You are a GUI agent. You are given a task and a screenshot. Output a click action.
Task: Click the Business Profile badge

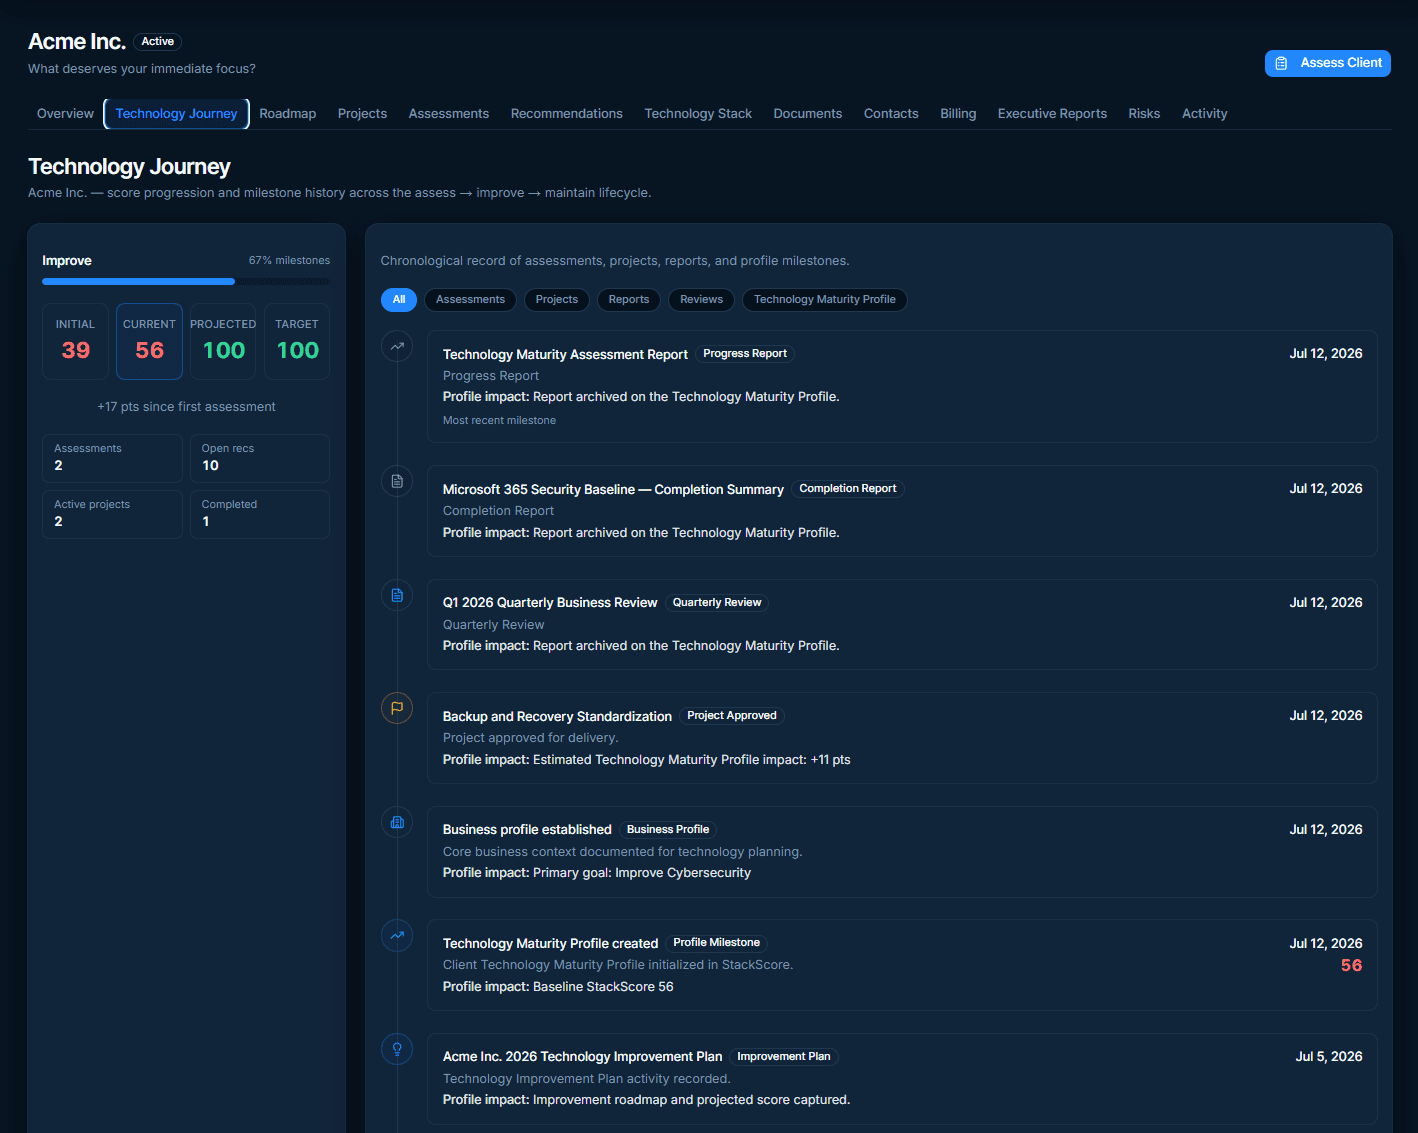668,830
